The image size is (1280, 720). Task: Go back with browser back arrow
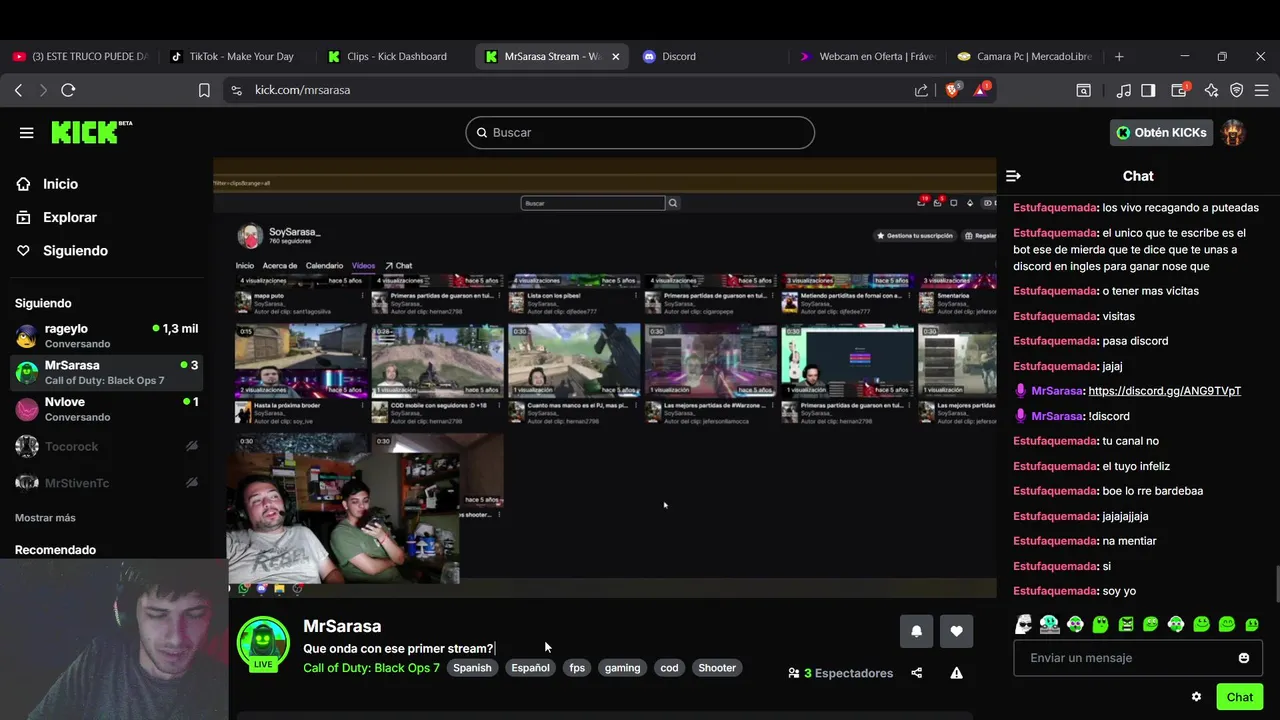click(18, 90)
